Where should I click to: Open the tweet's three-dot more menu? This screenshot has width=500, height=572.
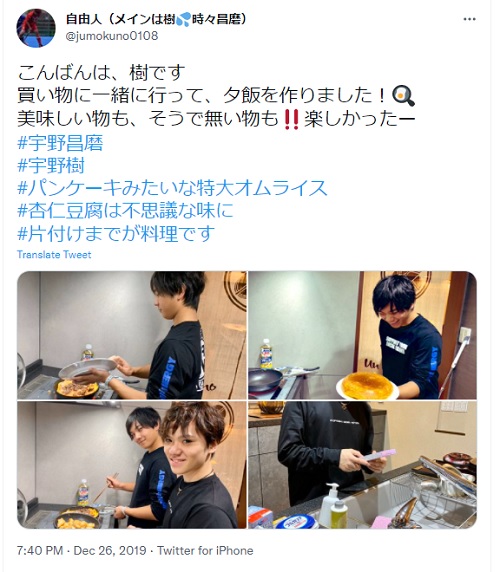click(469, 19)
